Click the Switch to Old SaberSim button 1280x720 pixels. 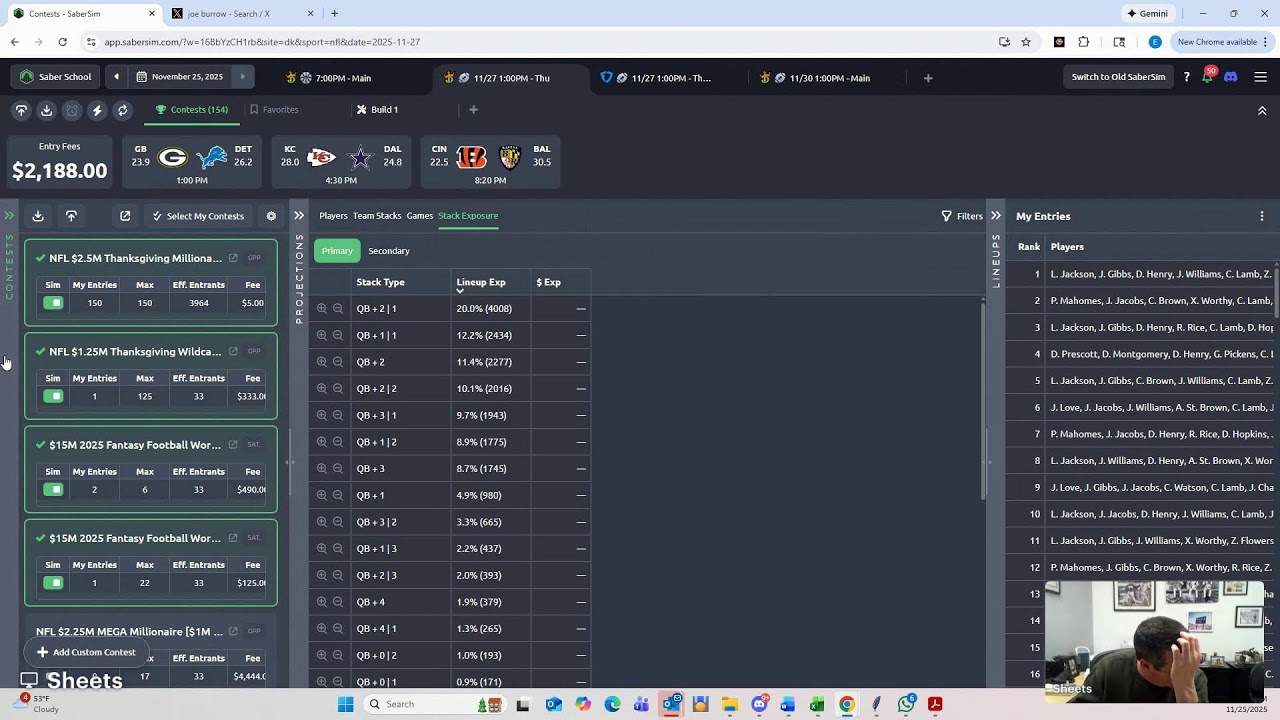coord(1118,77)
